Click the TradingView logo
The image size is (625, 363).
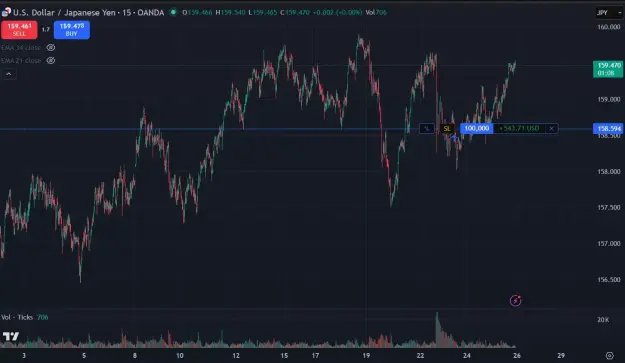click(11, 337)
